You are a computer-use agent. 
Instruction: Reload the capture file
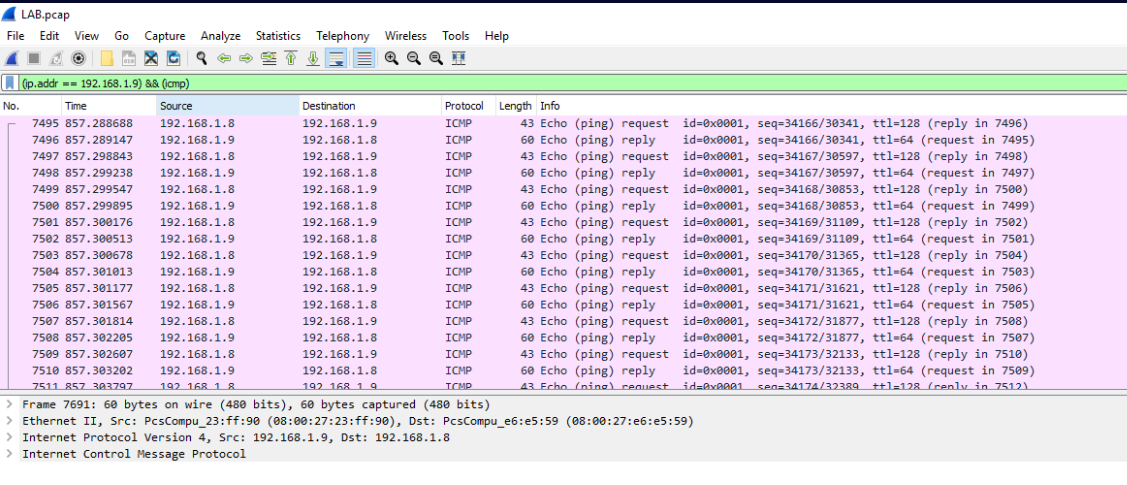point(173,59)
